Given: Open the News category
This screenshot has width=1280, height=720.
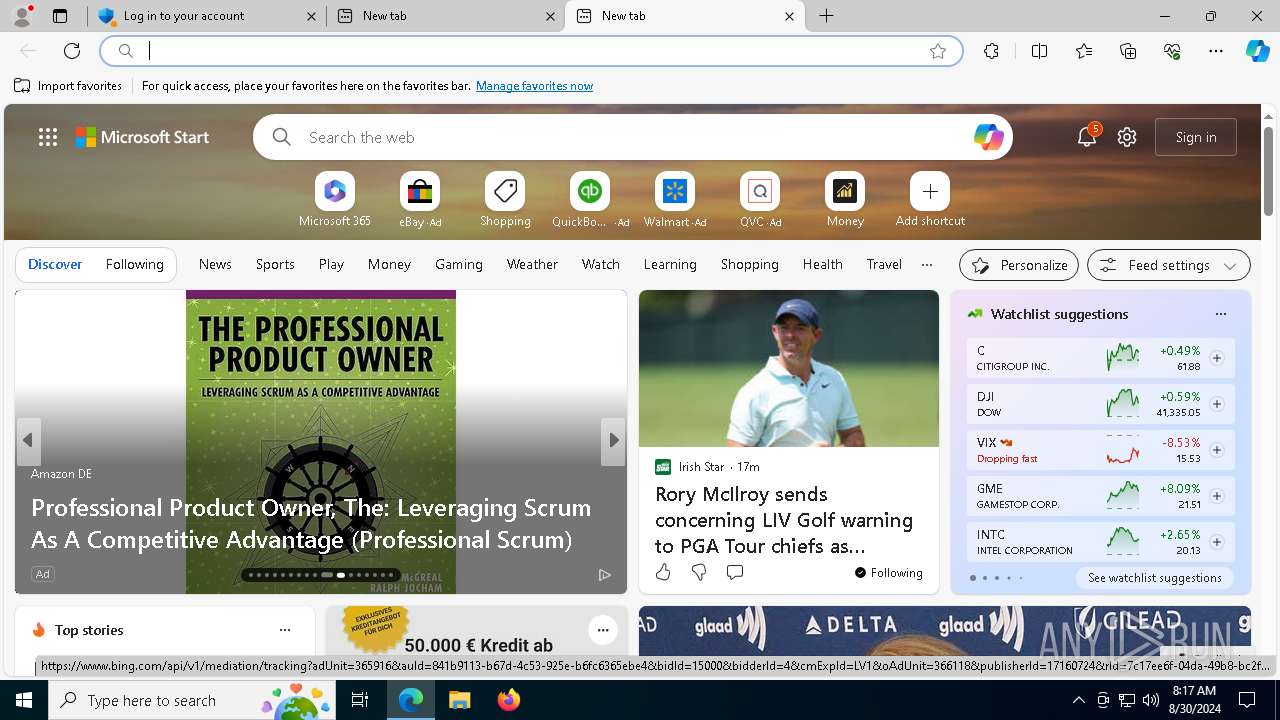Looking at the screenshot, I should pyautogui.click(x=215, y=264).
